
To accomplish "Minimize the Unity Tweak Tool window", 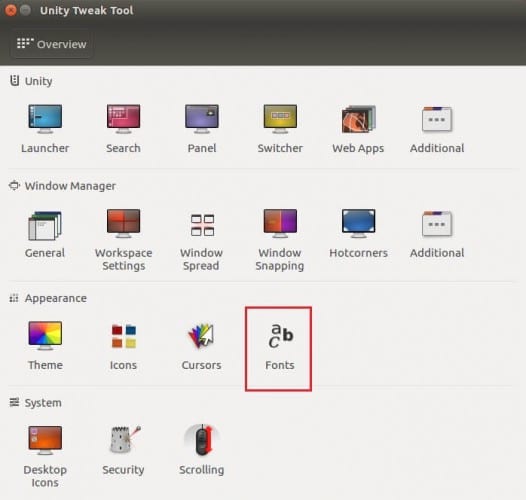I will pyautogui.click(x=25, y=10).
